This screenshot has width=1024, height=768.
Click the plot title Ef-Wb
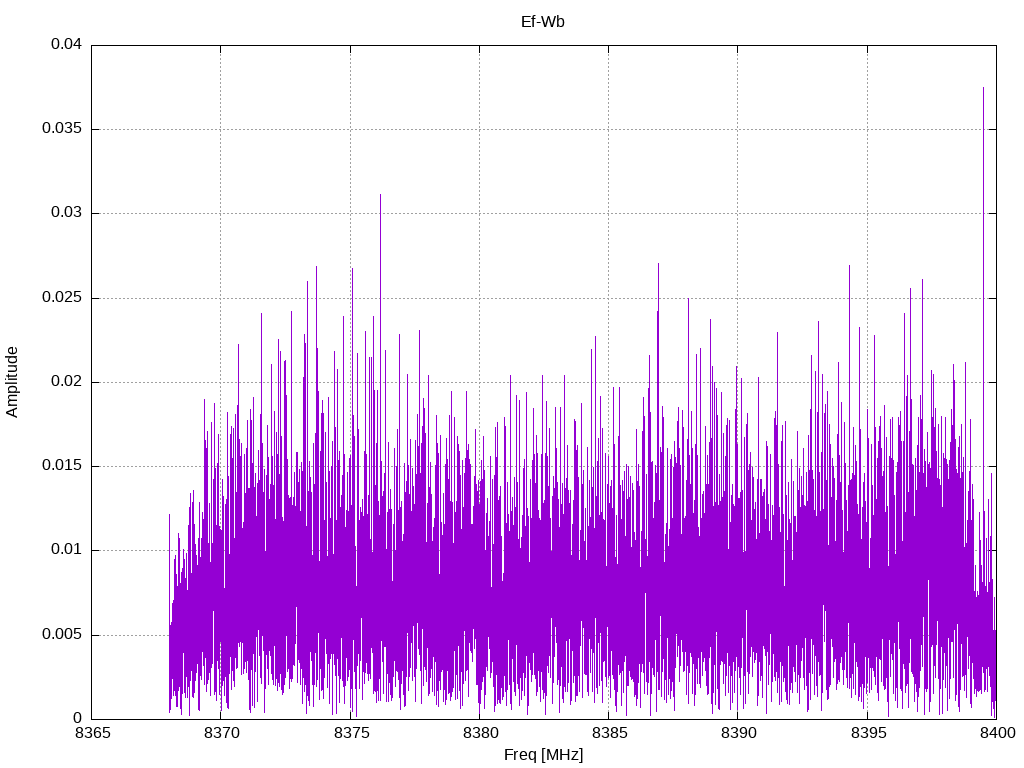pyautogui.click(x=543, y=22)
